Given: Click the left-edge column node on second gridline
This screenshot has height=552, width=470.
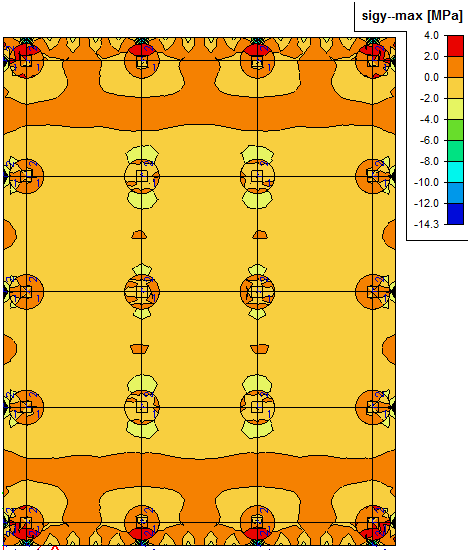Looking at the screenshot, I should (x=26, y=175).
